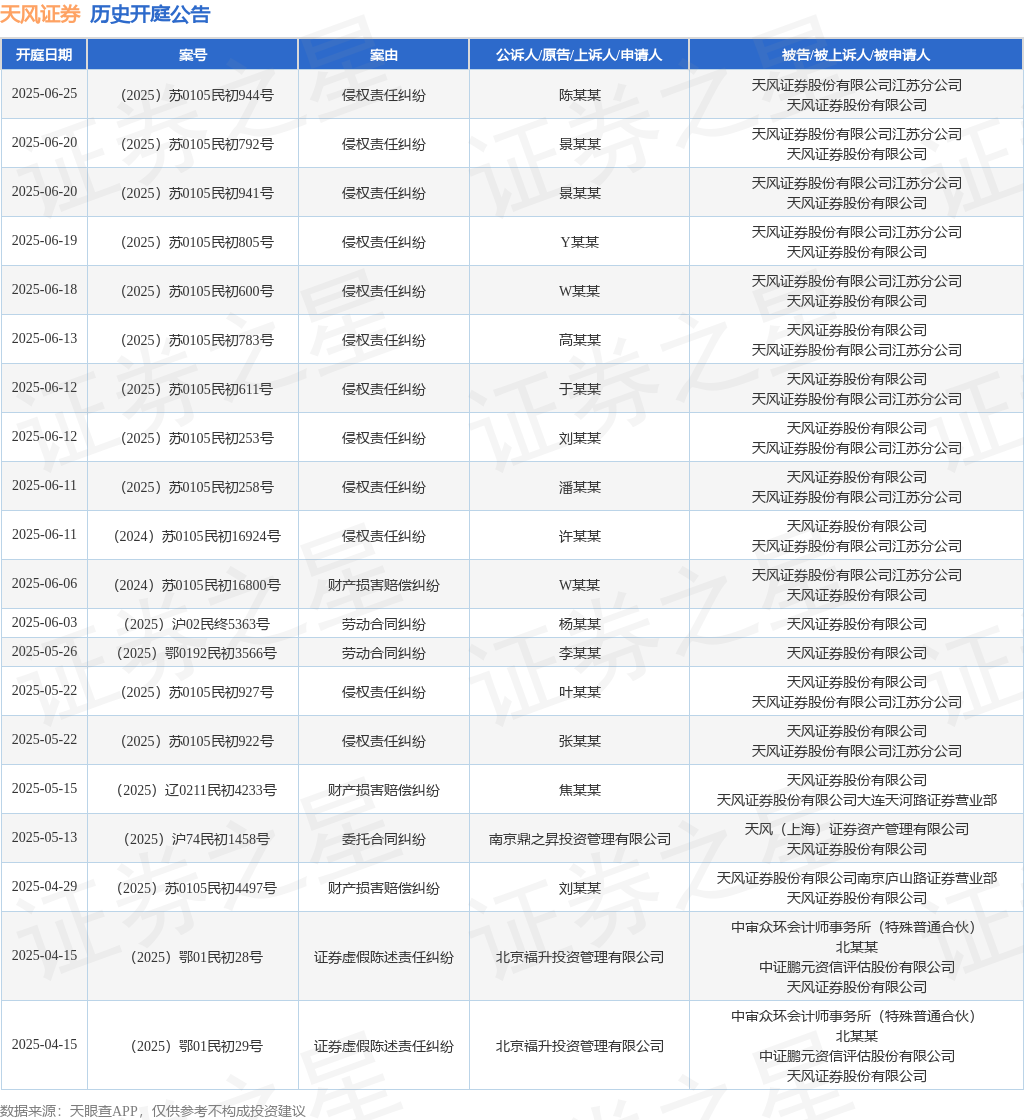Click the date 2025-05-26

pyautogui.click(x=44, y=652)
